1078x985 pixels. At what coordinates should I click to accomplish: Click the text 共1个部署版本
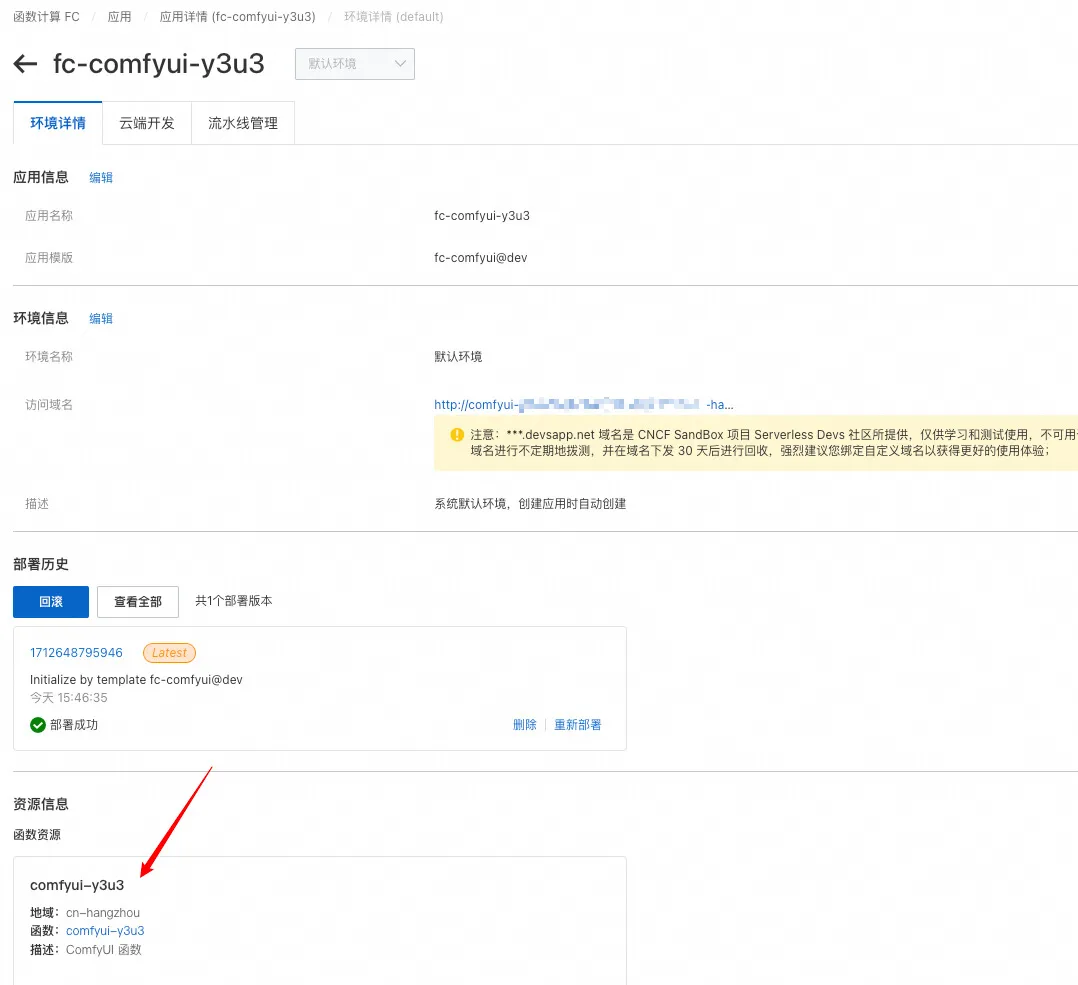(234, 601)
